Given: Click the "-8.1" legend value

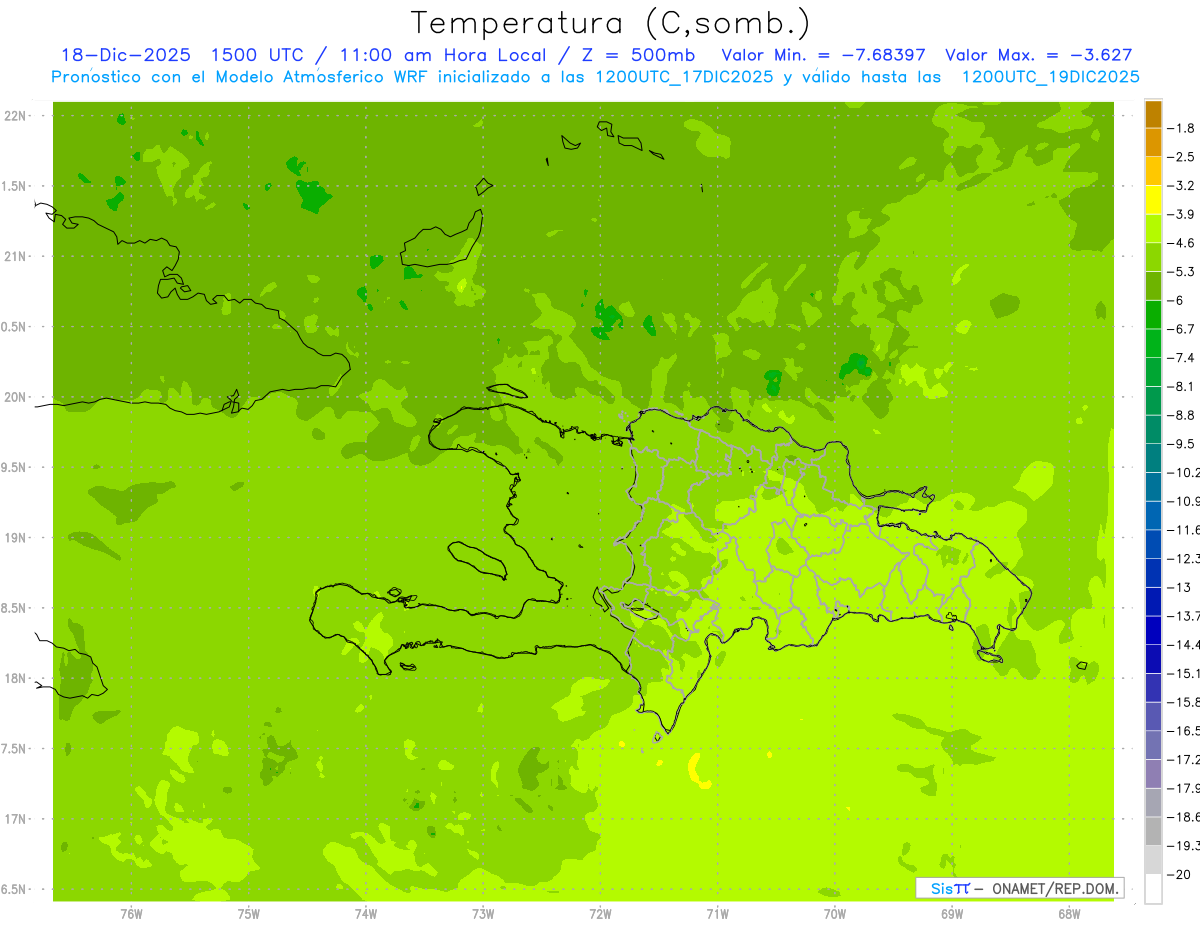Looking at the screenshot, I should (x=1181, y=386).
